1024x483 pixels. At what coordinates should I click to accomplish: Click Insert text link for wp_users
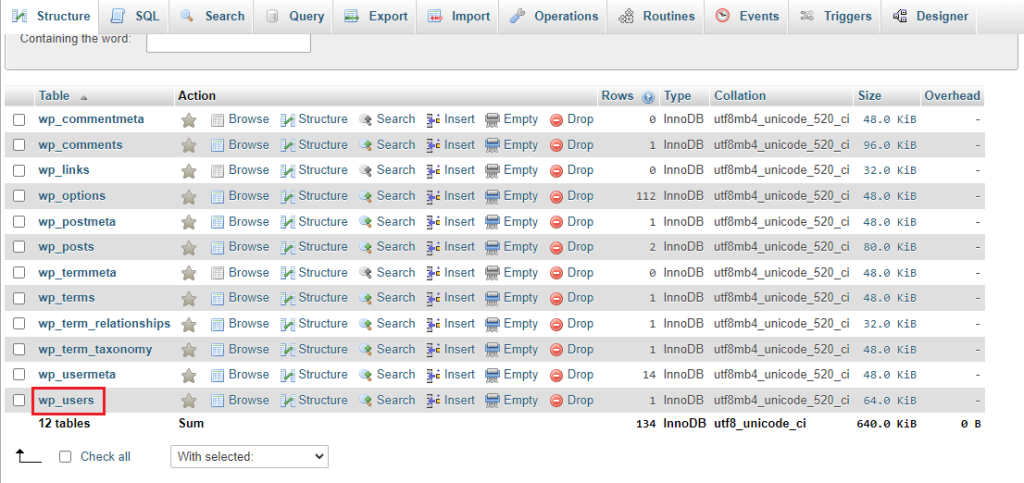coord(460,400)
